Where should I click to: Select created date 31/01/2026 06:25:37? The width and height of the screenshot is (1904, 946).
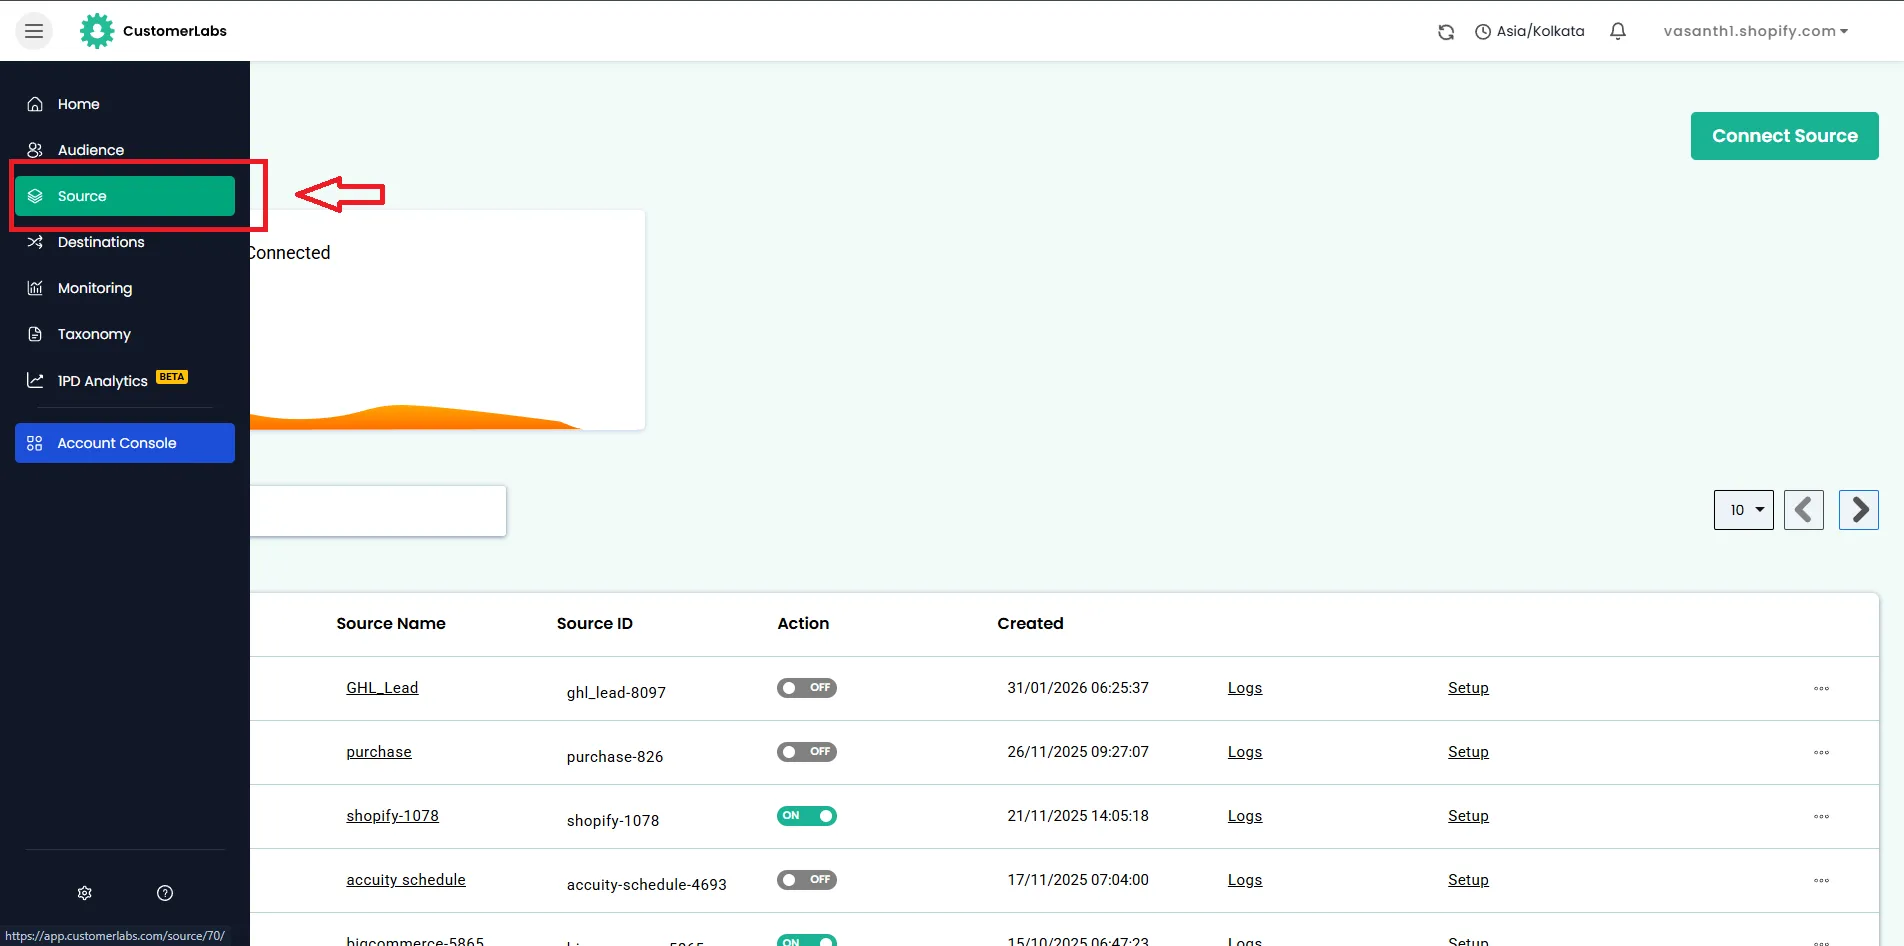tap(1078, 688)
